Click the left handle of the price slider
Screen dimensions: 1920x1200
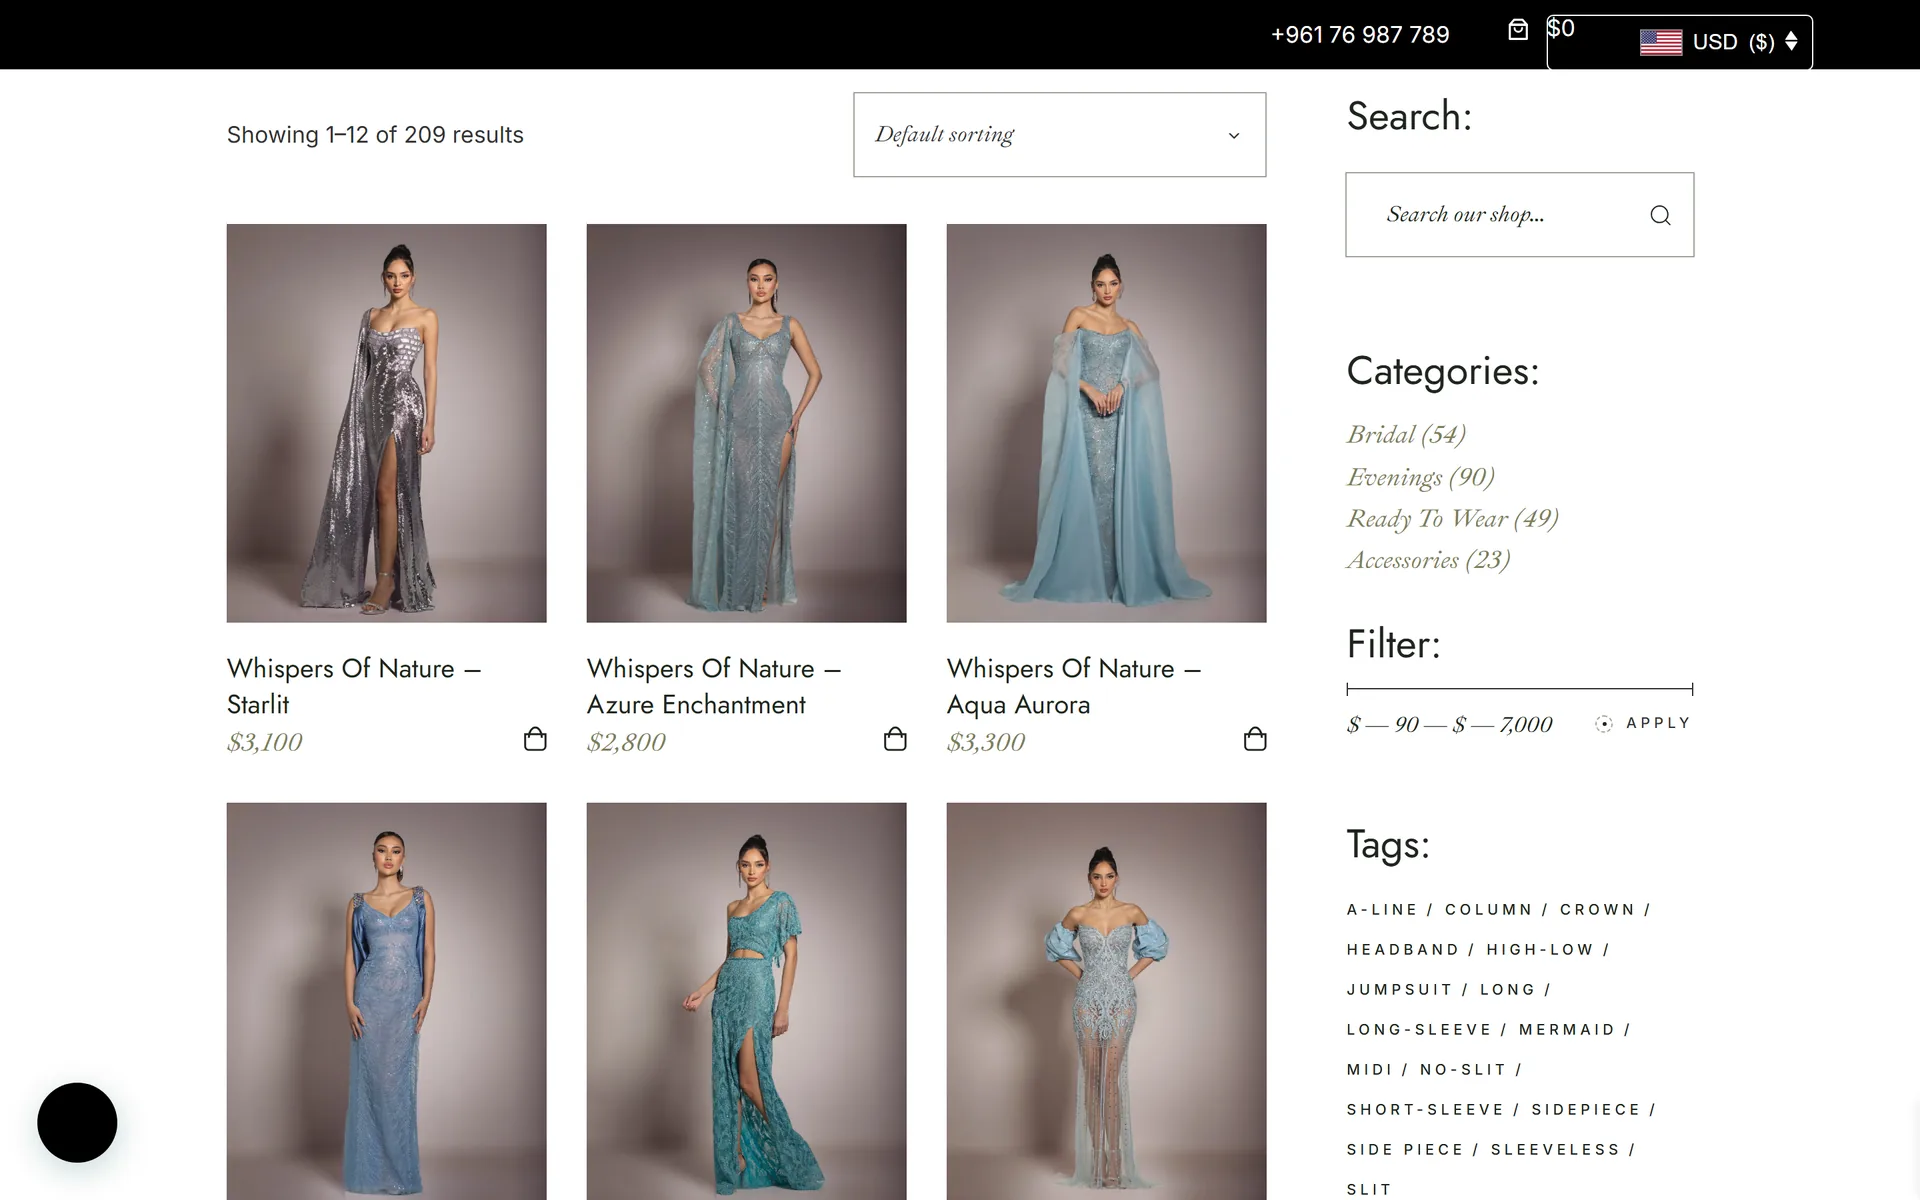(x=1348, y=689)
